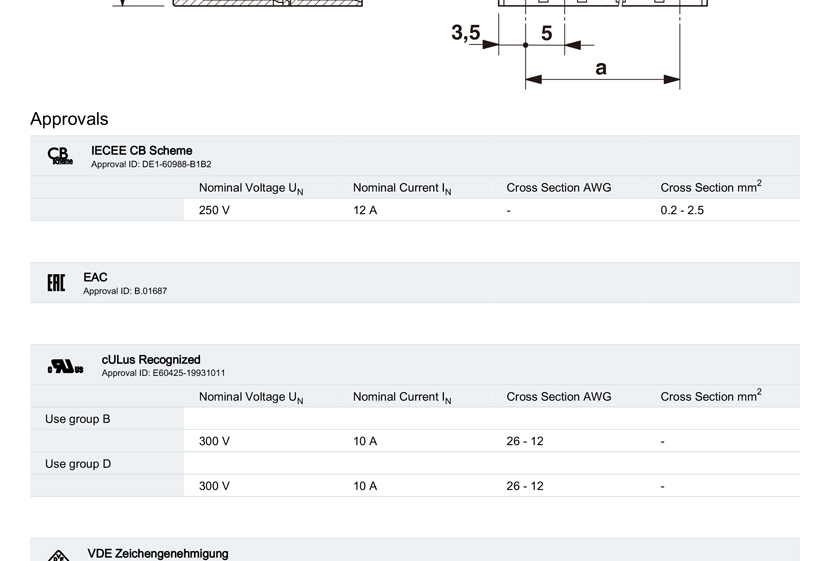Click the cULus Recognized heading
Screen dimensions: 830x561
151,359
